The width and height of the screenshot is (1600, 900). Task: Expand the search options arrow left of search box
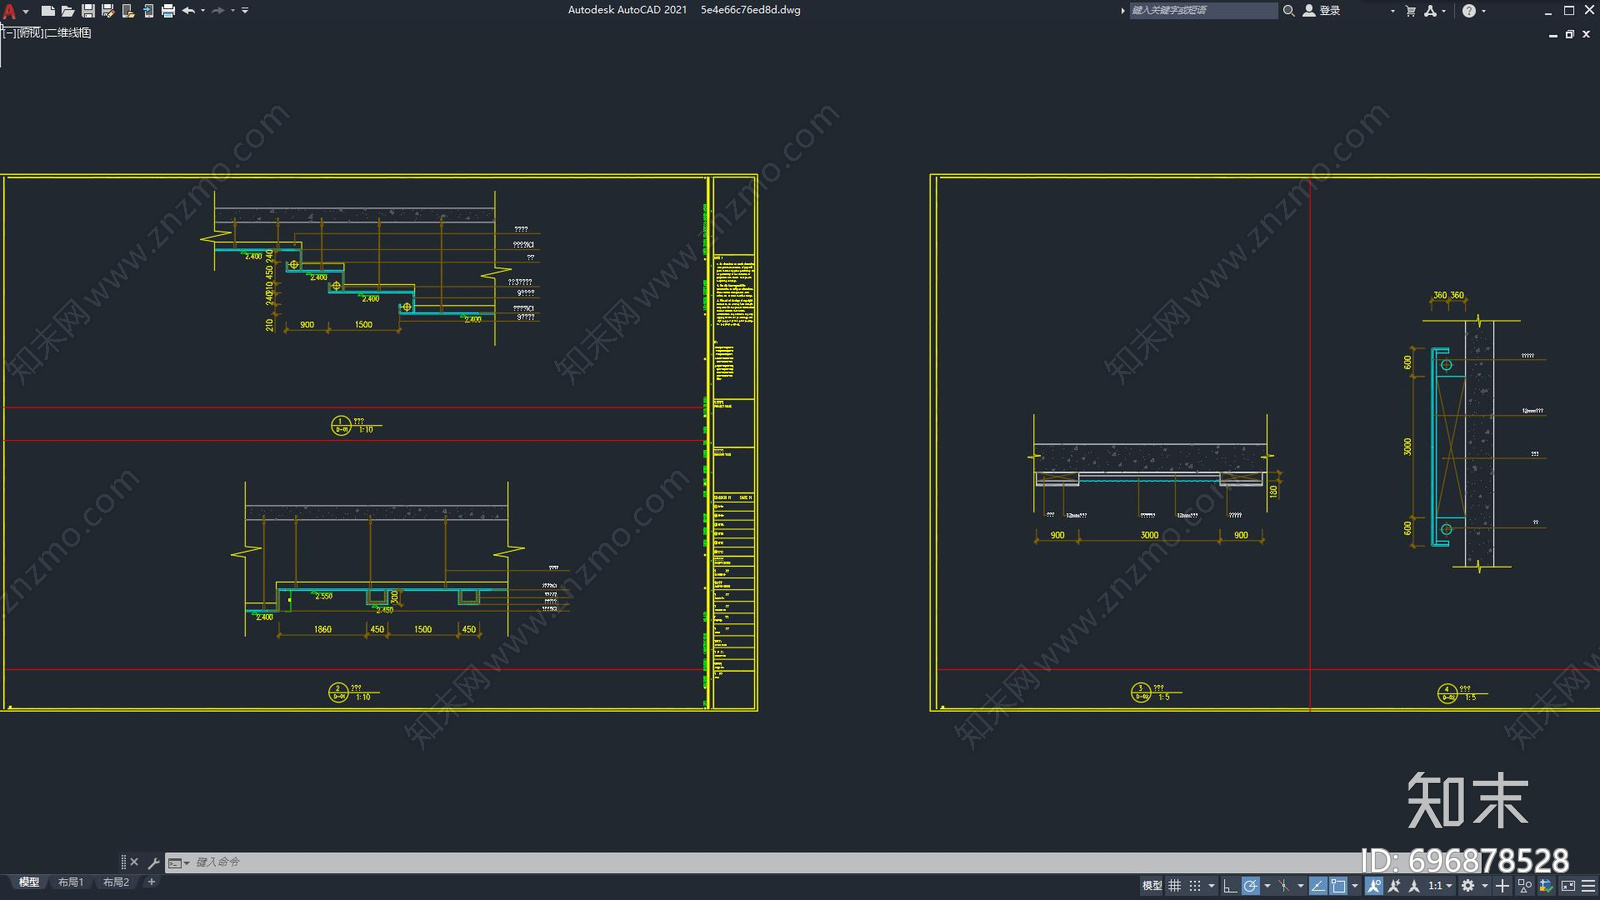pyautogui.click(x=1122, y=11)
